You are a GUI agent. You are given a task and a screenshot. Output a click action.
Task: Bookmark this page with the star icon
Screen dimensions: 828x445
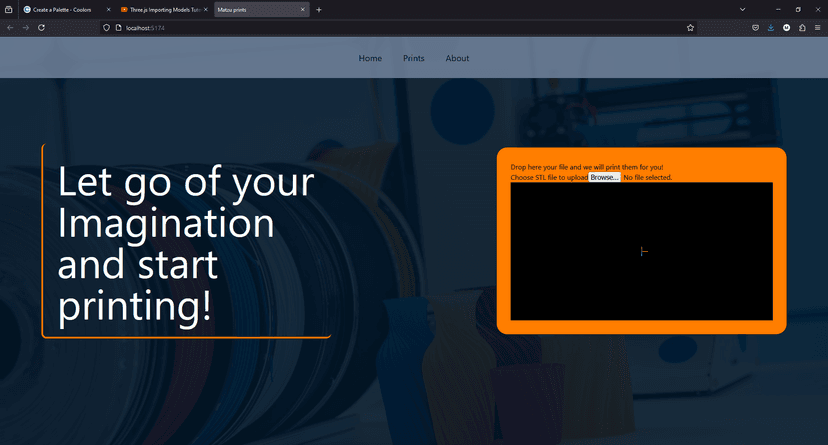pyautogui.click(x=690, y=28)
